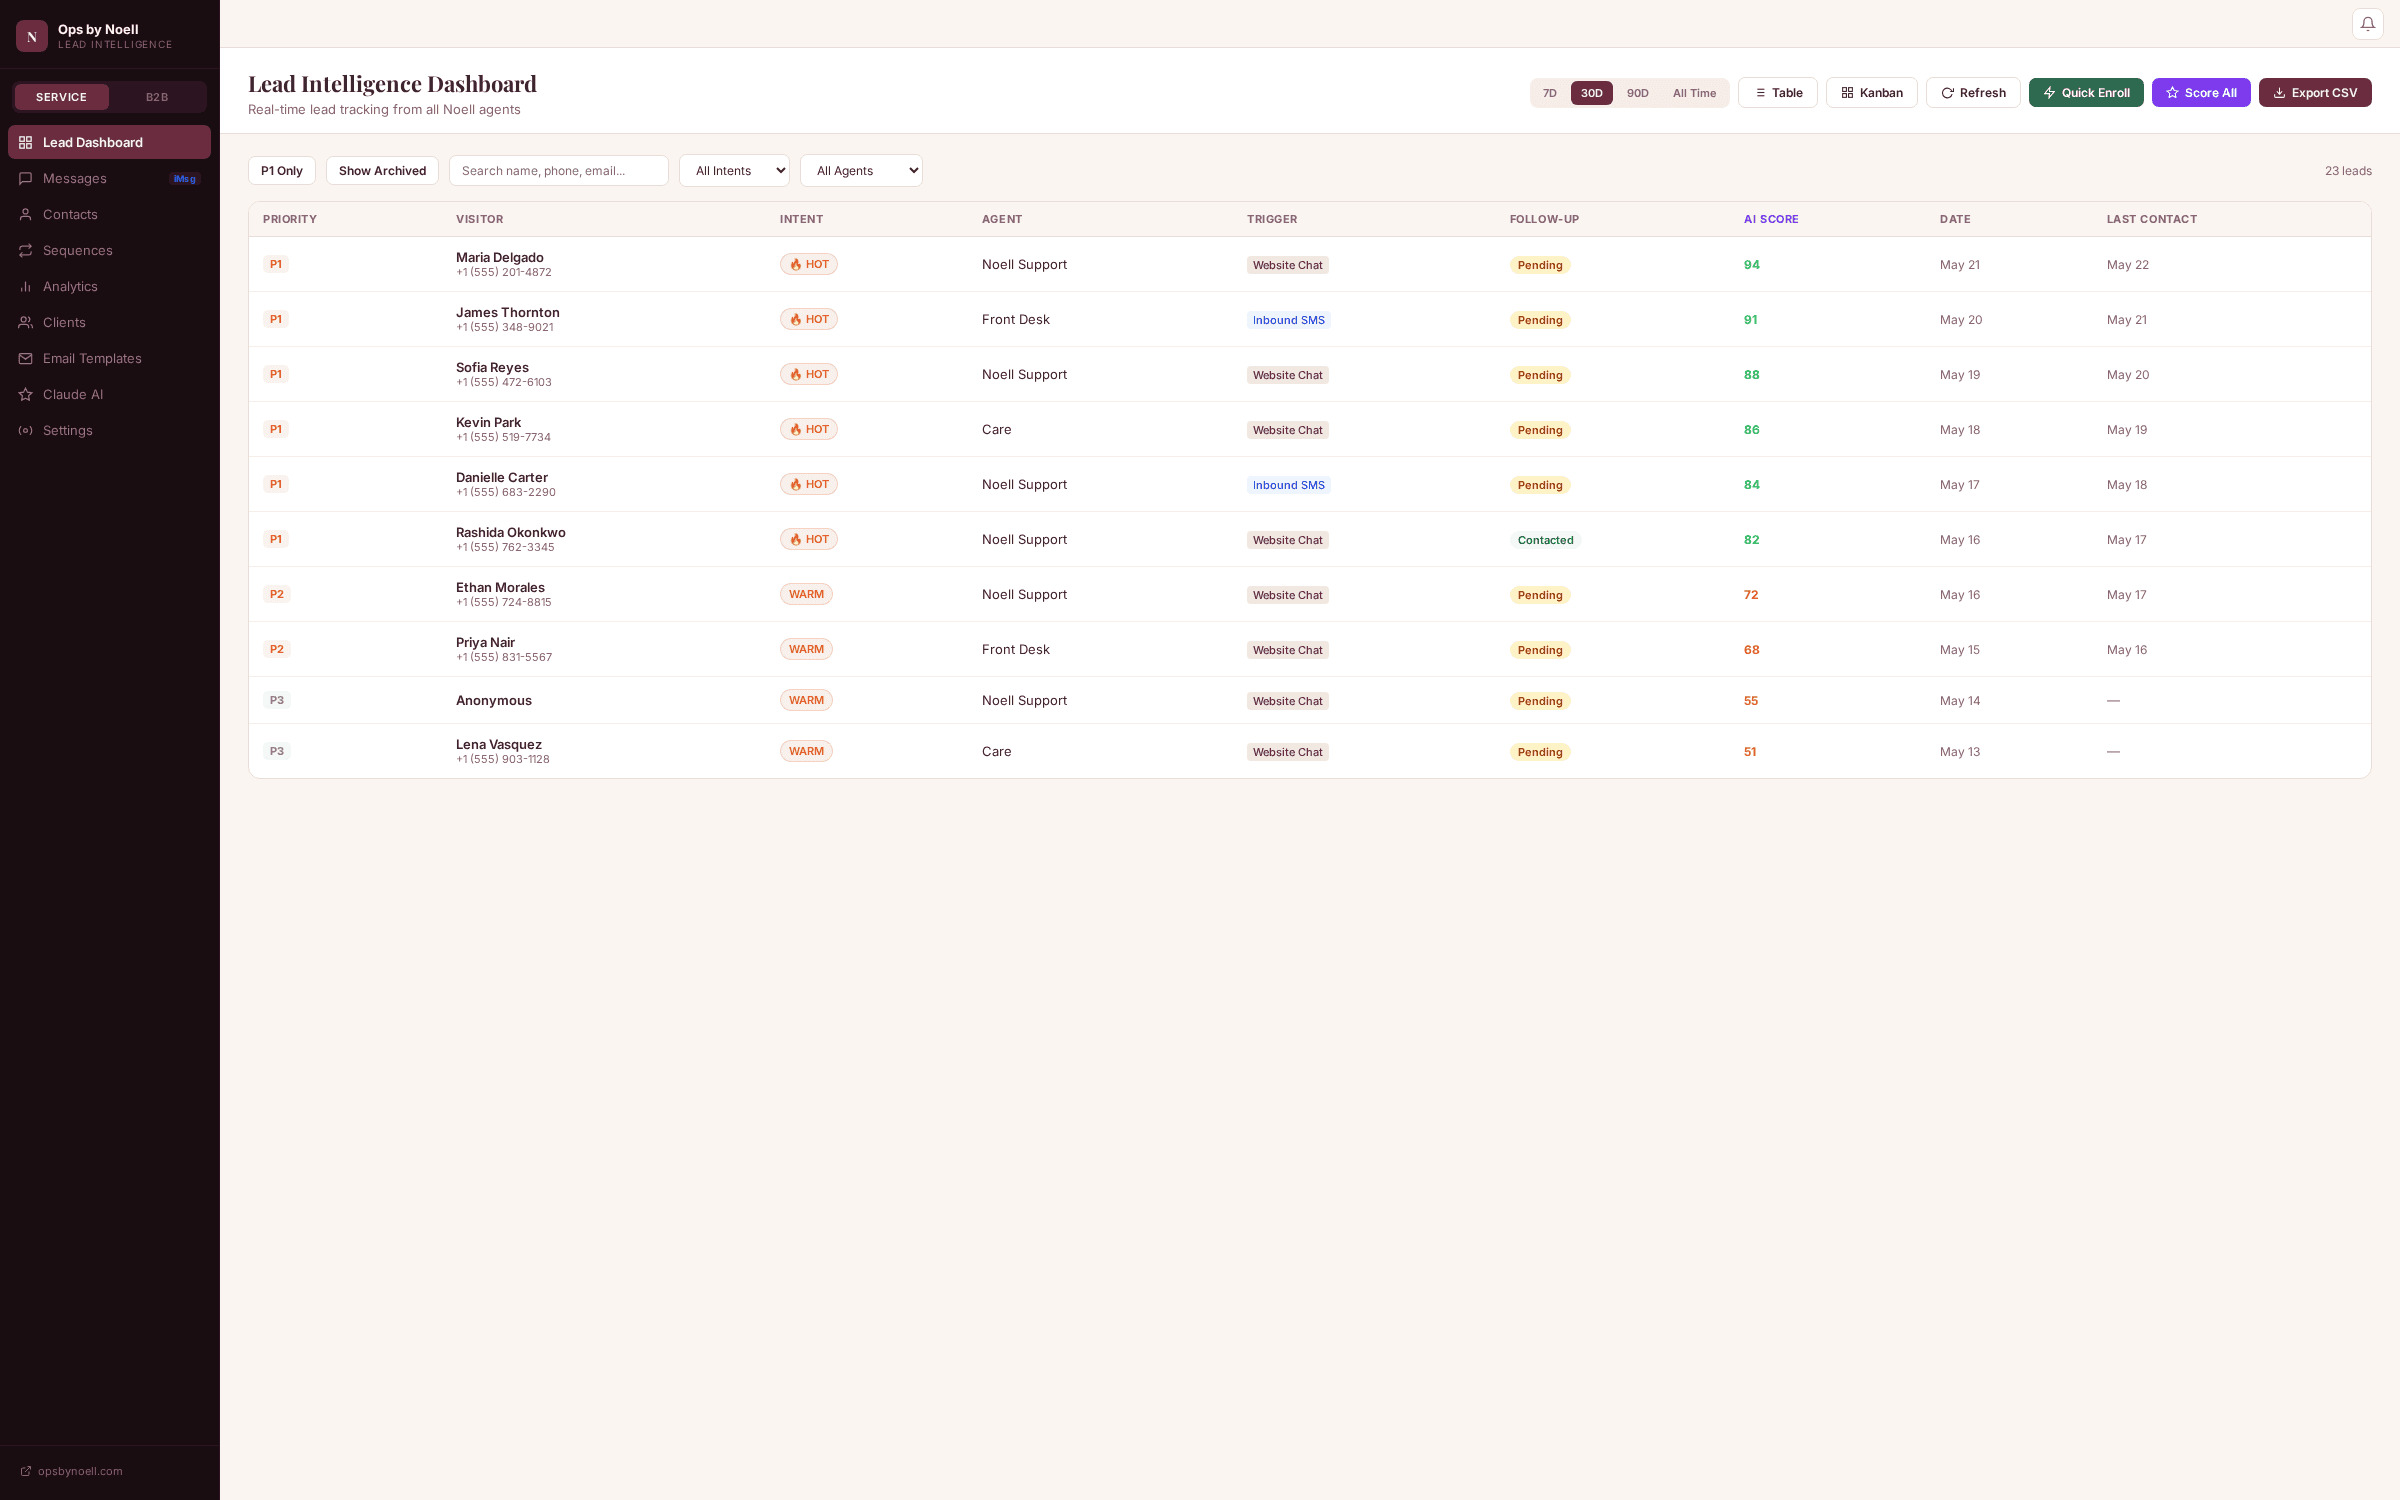Select the 90D time range

[1637, 93]
